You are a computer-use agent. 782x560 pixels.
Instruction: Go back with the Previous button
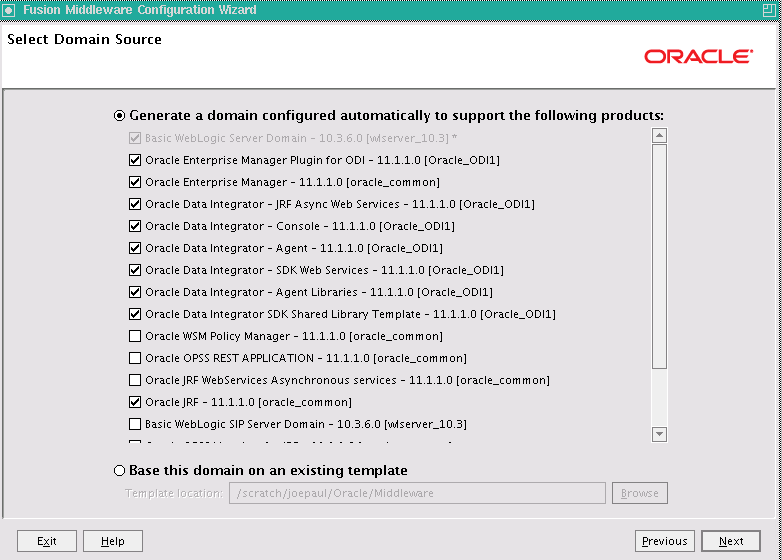665,541
